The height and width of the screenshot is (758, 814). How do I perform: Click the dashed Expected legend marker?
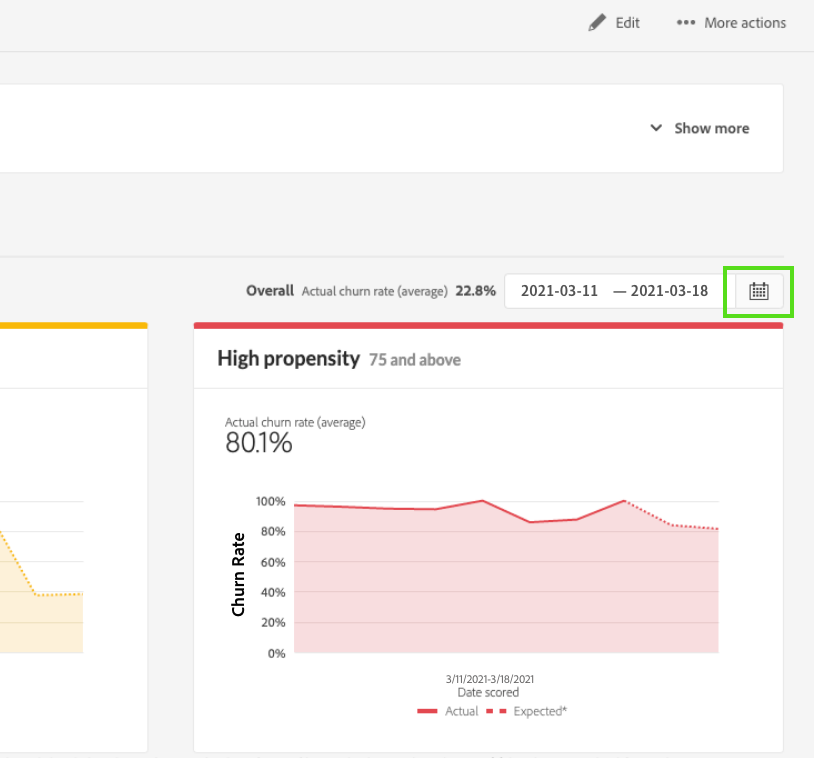(496, 711)
